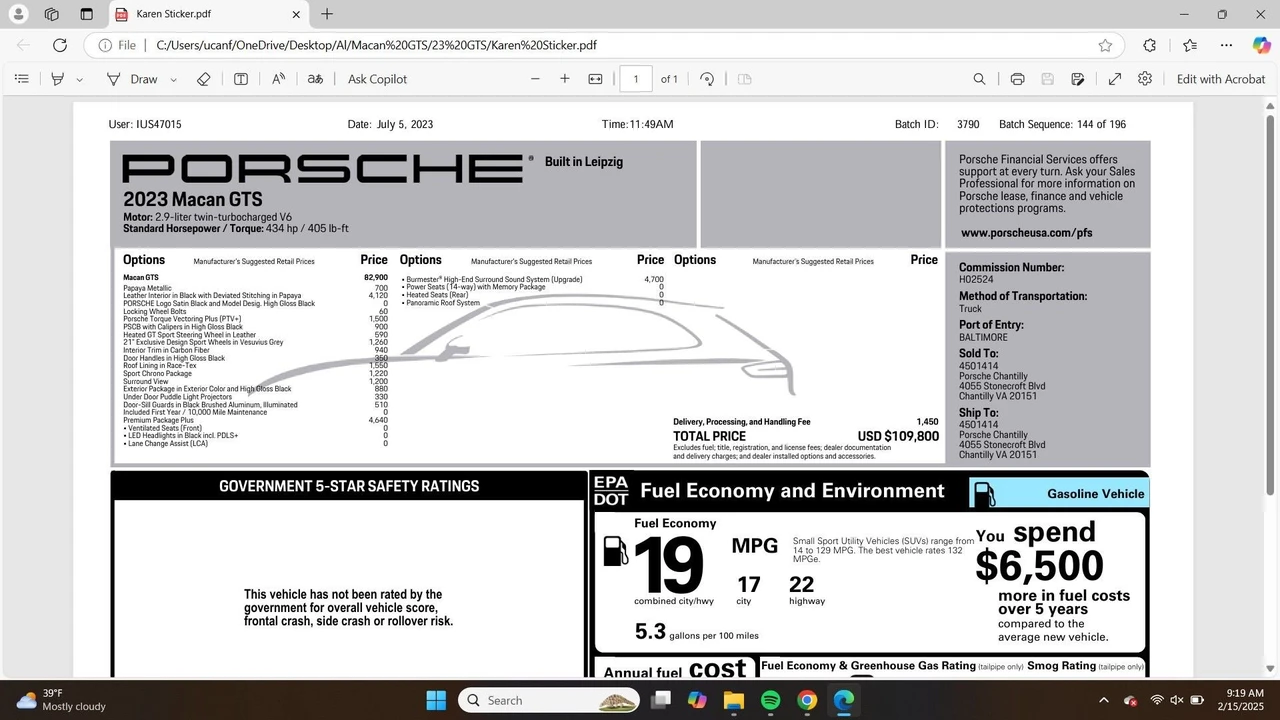Open Workspaces icon in title bar
This screenshot has width=1280, height=720.
click(x=52, y=14)
